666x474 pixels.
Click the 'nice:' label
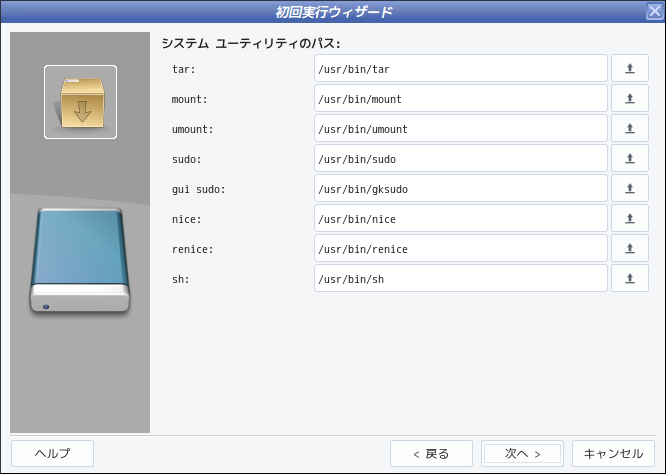186,219
